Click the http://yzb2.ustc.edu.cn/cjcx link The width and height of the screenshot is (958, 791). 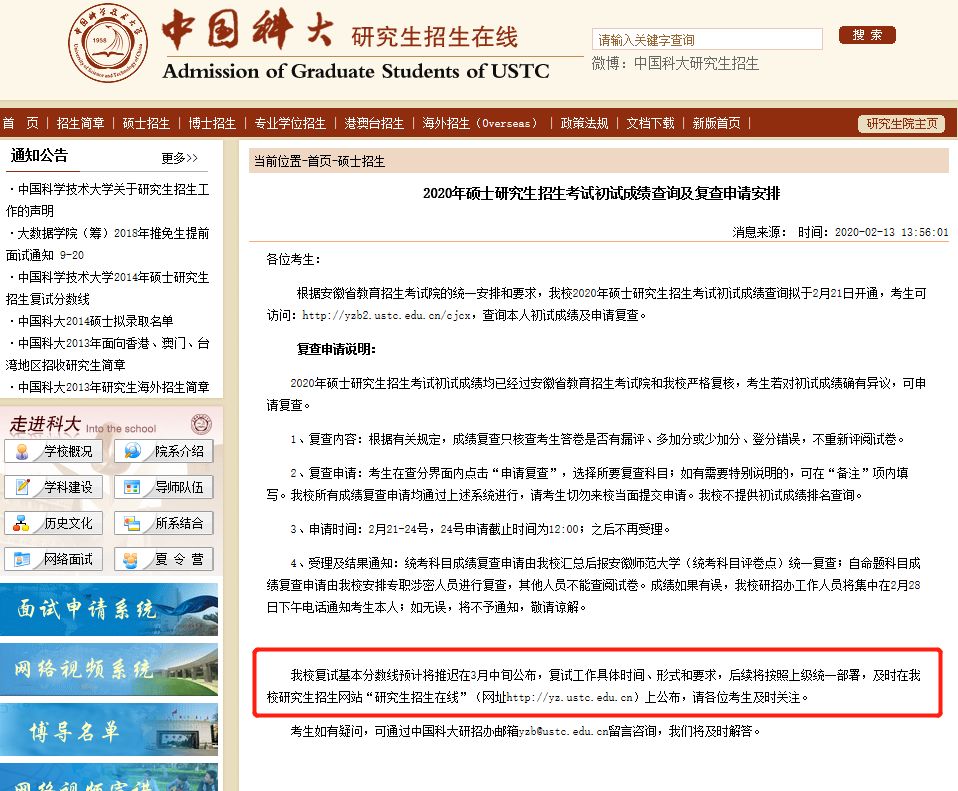click(386, 315)
